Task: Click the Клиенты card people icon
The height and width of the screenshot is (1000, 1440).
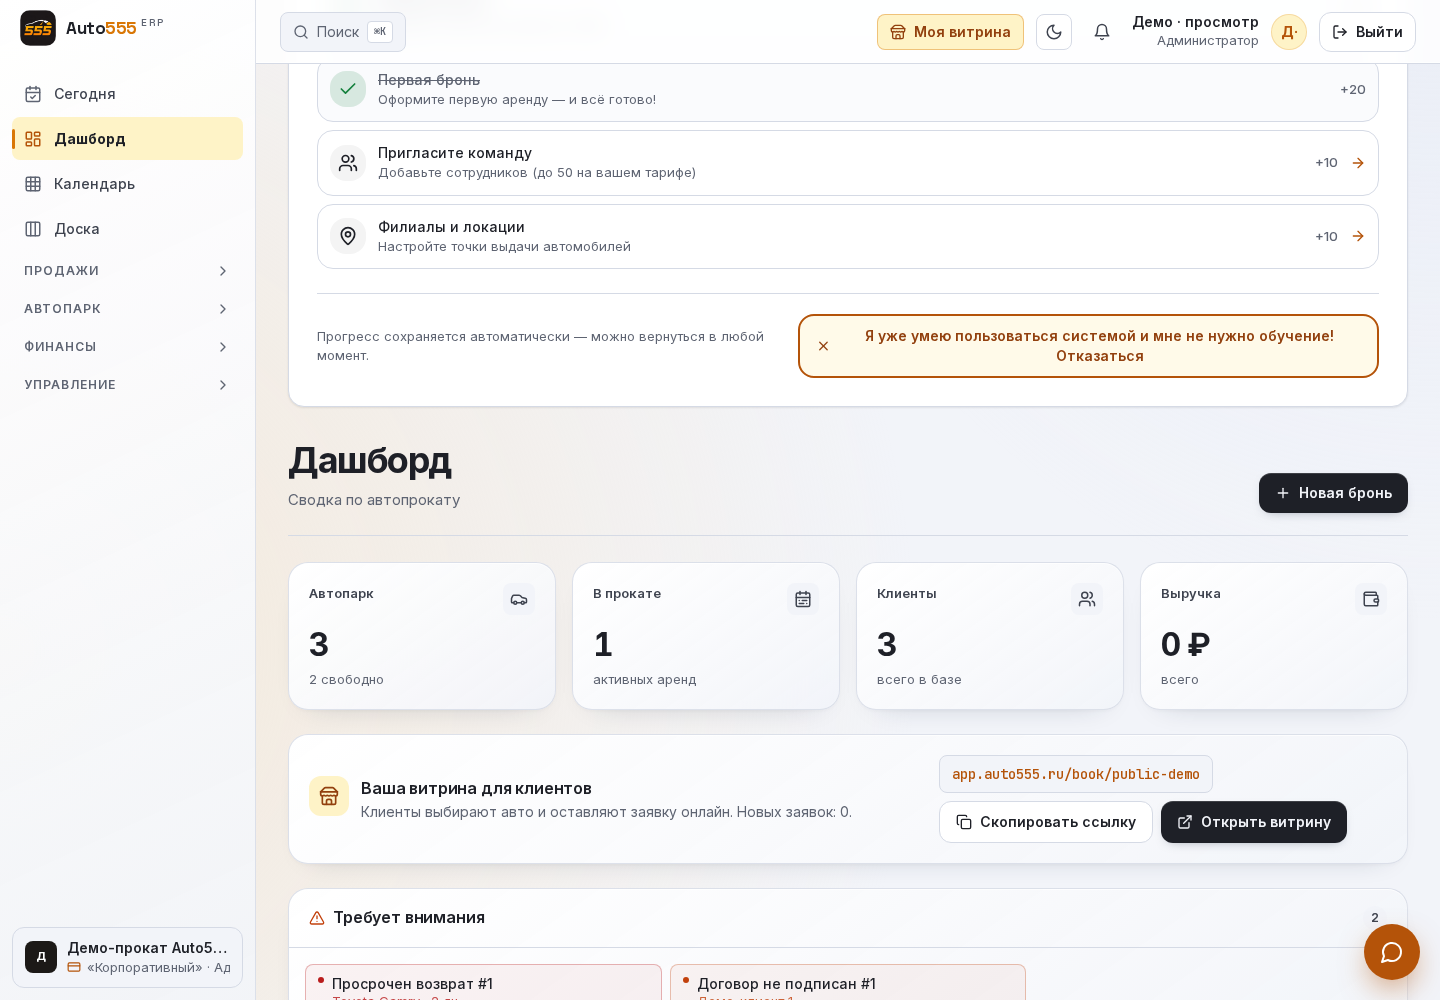Action: coord(1087,599)
